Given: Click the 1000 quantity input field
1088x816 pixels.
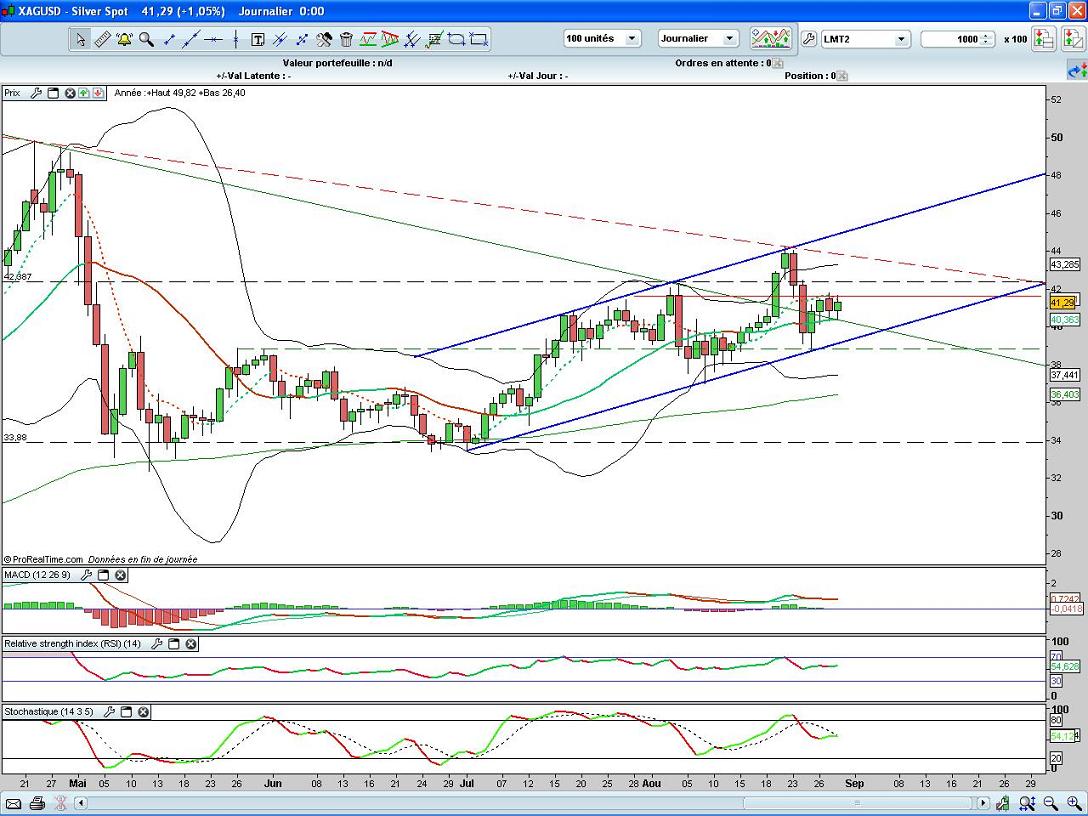Looking at the screenshot, I should tap(955, 39).
